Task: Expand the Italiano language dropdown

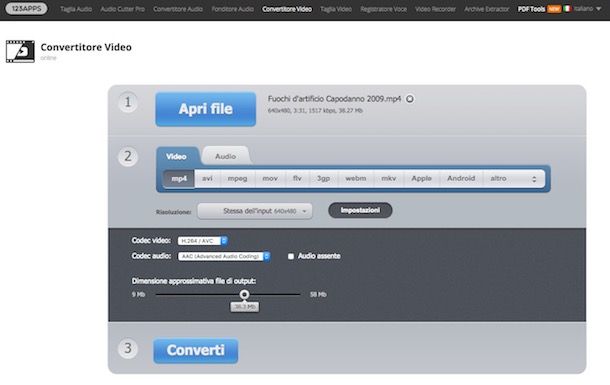Action: pyautogui.click(x=587, y=9)
